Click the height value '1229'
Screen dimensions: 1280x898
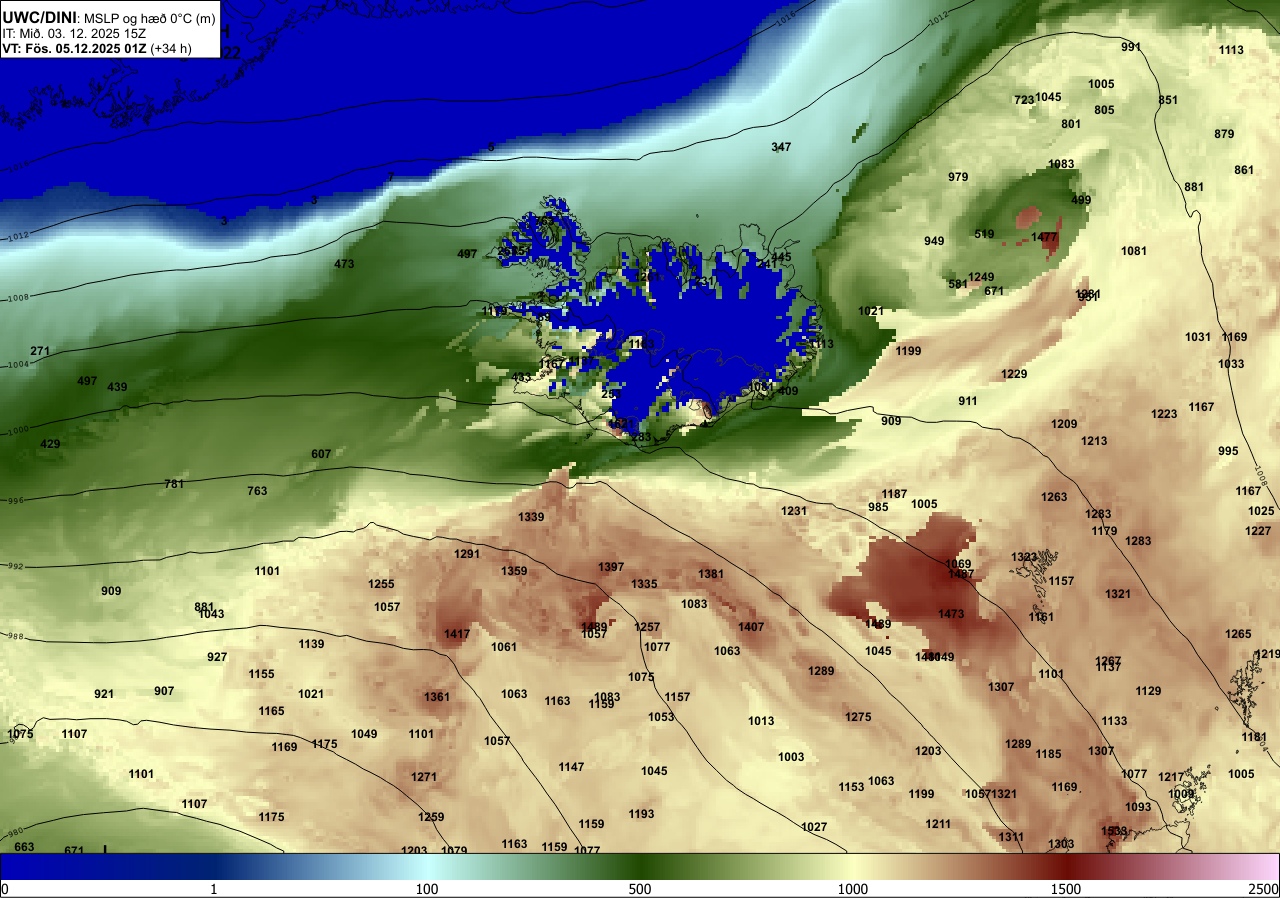tap(1014, 374)
